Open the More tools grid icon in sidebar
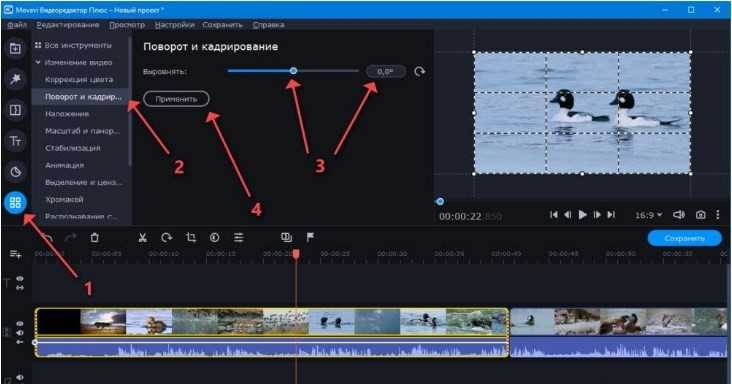This screenshot has height=384, width=732. click(x=15, y=202)
